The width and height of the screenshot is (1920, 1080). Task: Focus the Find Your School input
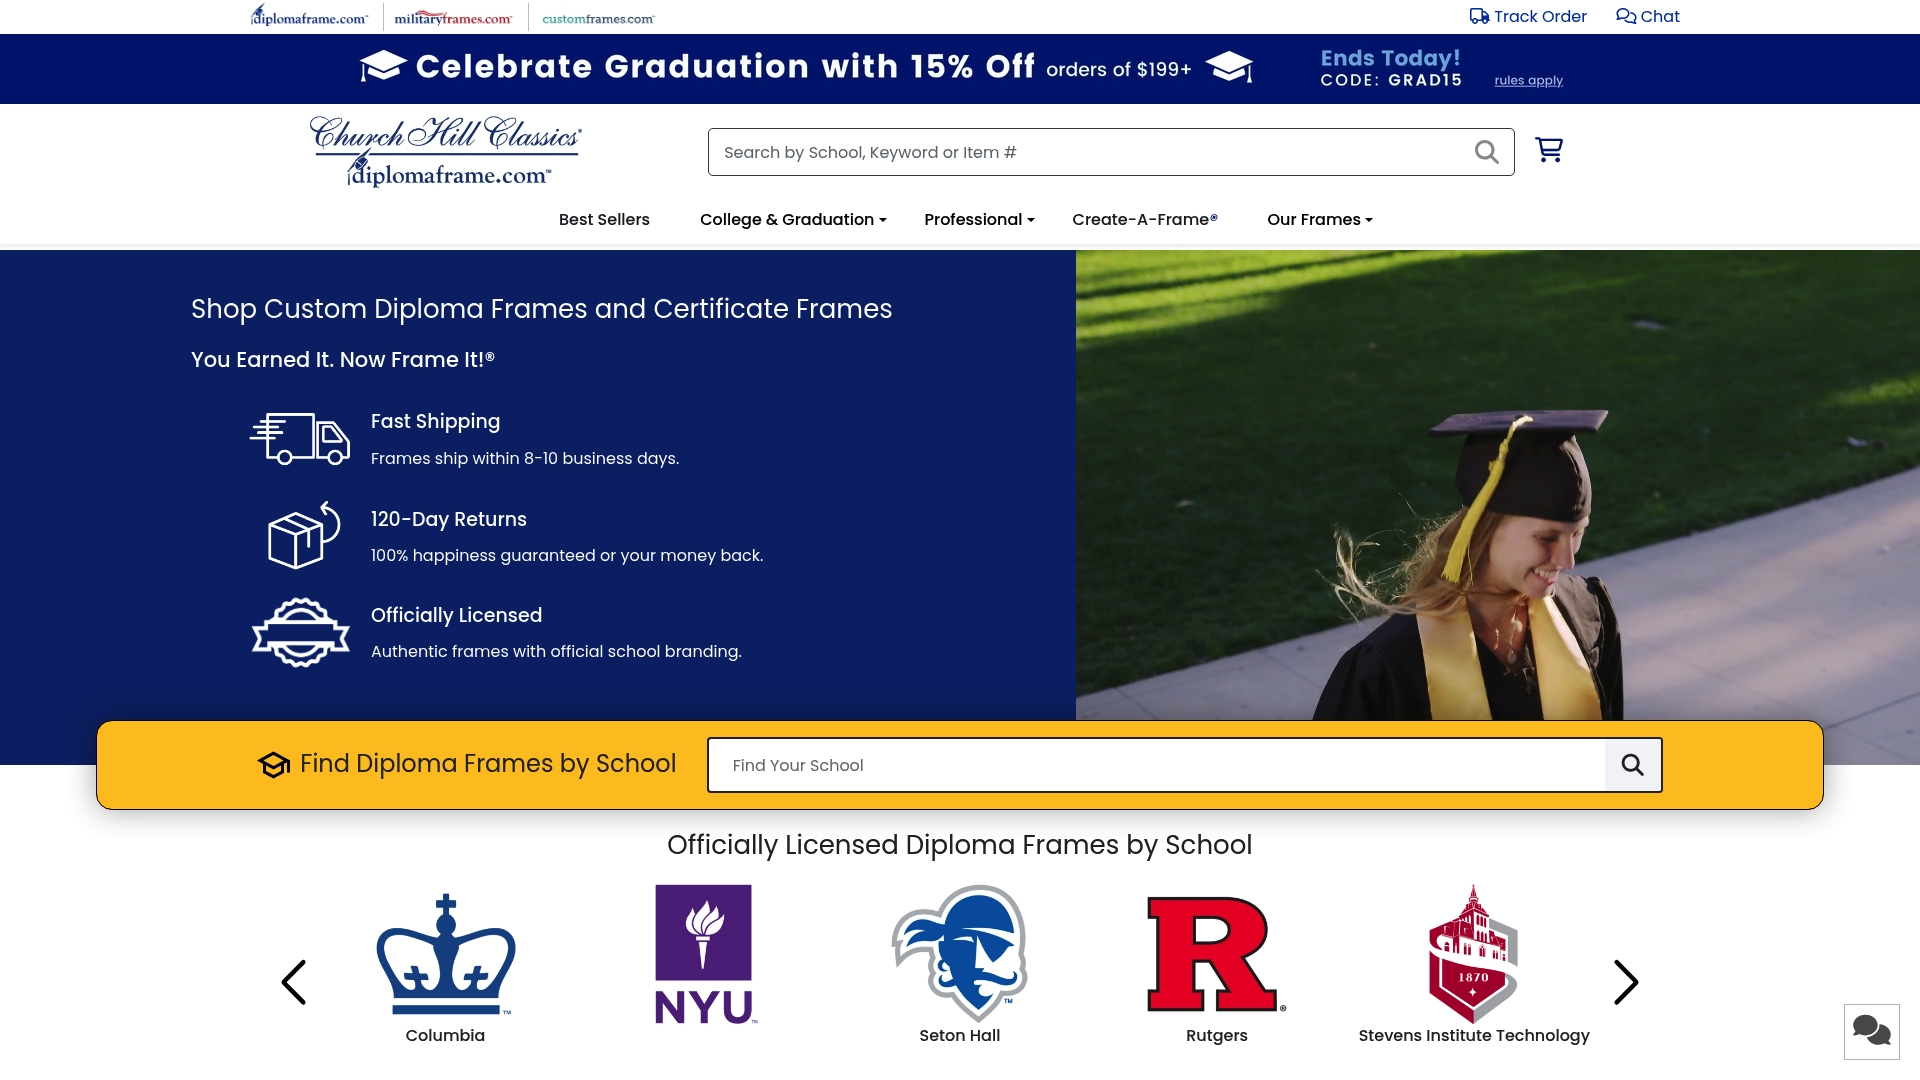tap(1156, 765)
